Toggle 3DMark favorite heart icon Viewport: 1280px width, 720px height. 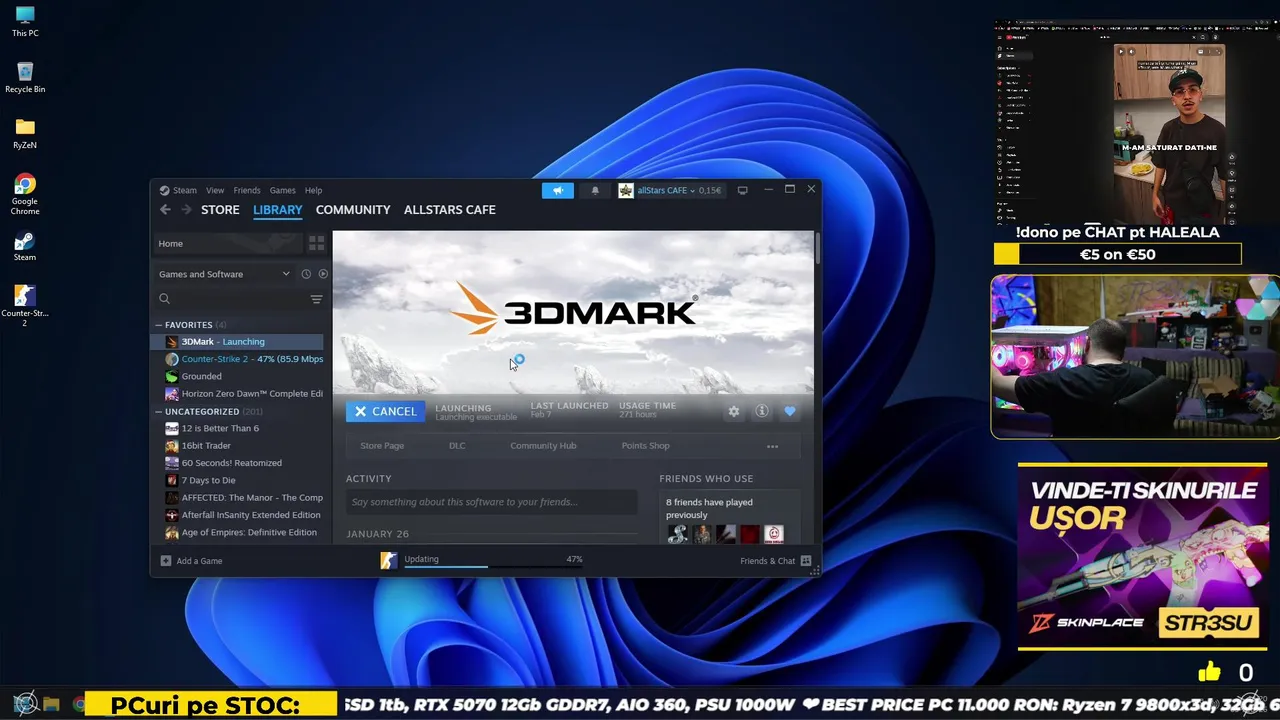[x=790, y=411]
